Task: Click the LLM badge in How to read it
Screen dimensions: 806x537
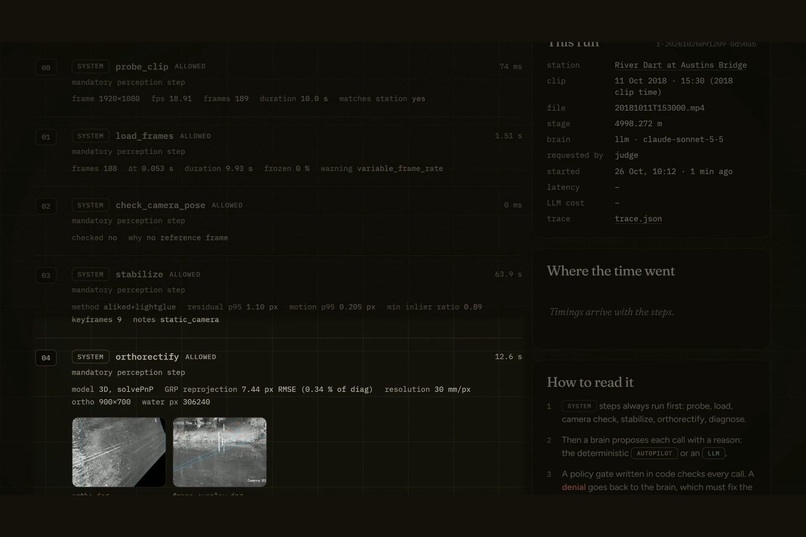Action: pos(713,453)
